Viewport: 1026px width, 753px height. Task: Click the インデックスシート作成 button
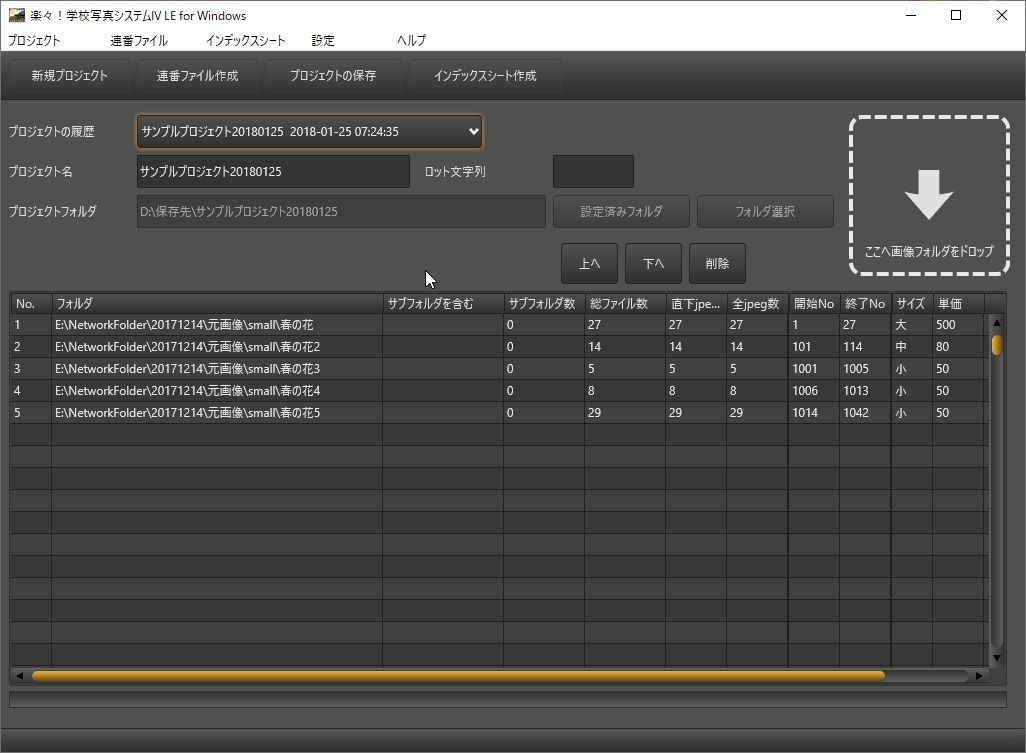click(485, 76)
